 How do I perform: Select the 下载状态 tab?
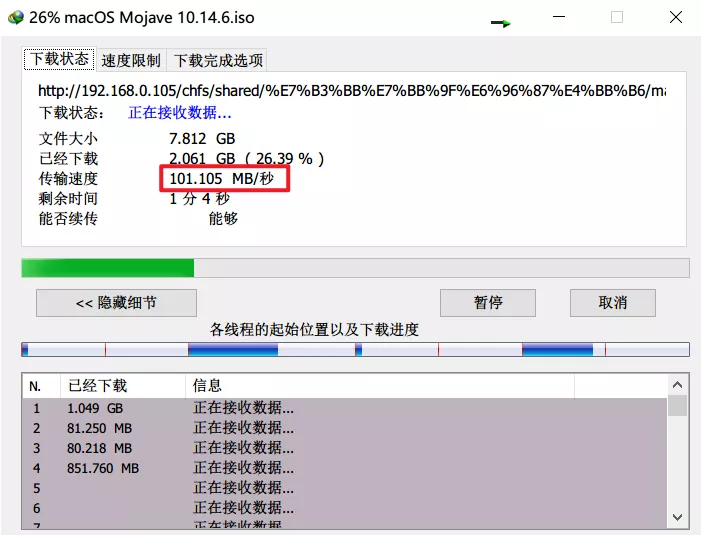click(59, 59)
